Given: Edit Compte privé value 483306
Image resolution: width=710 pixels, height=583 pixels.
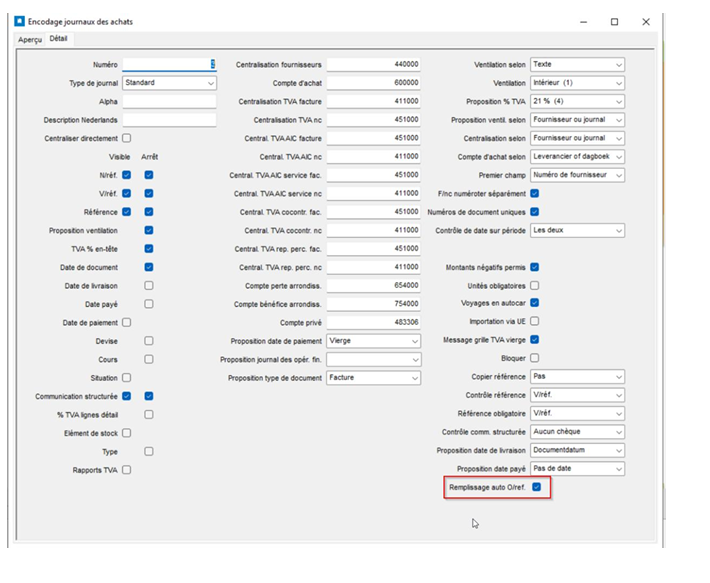Looking at the screenshot, I should [374, 322].
